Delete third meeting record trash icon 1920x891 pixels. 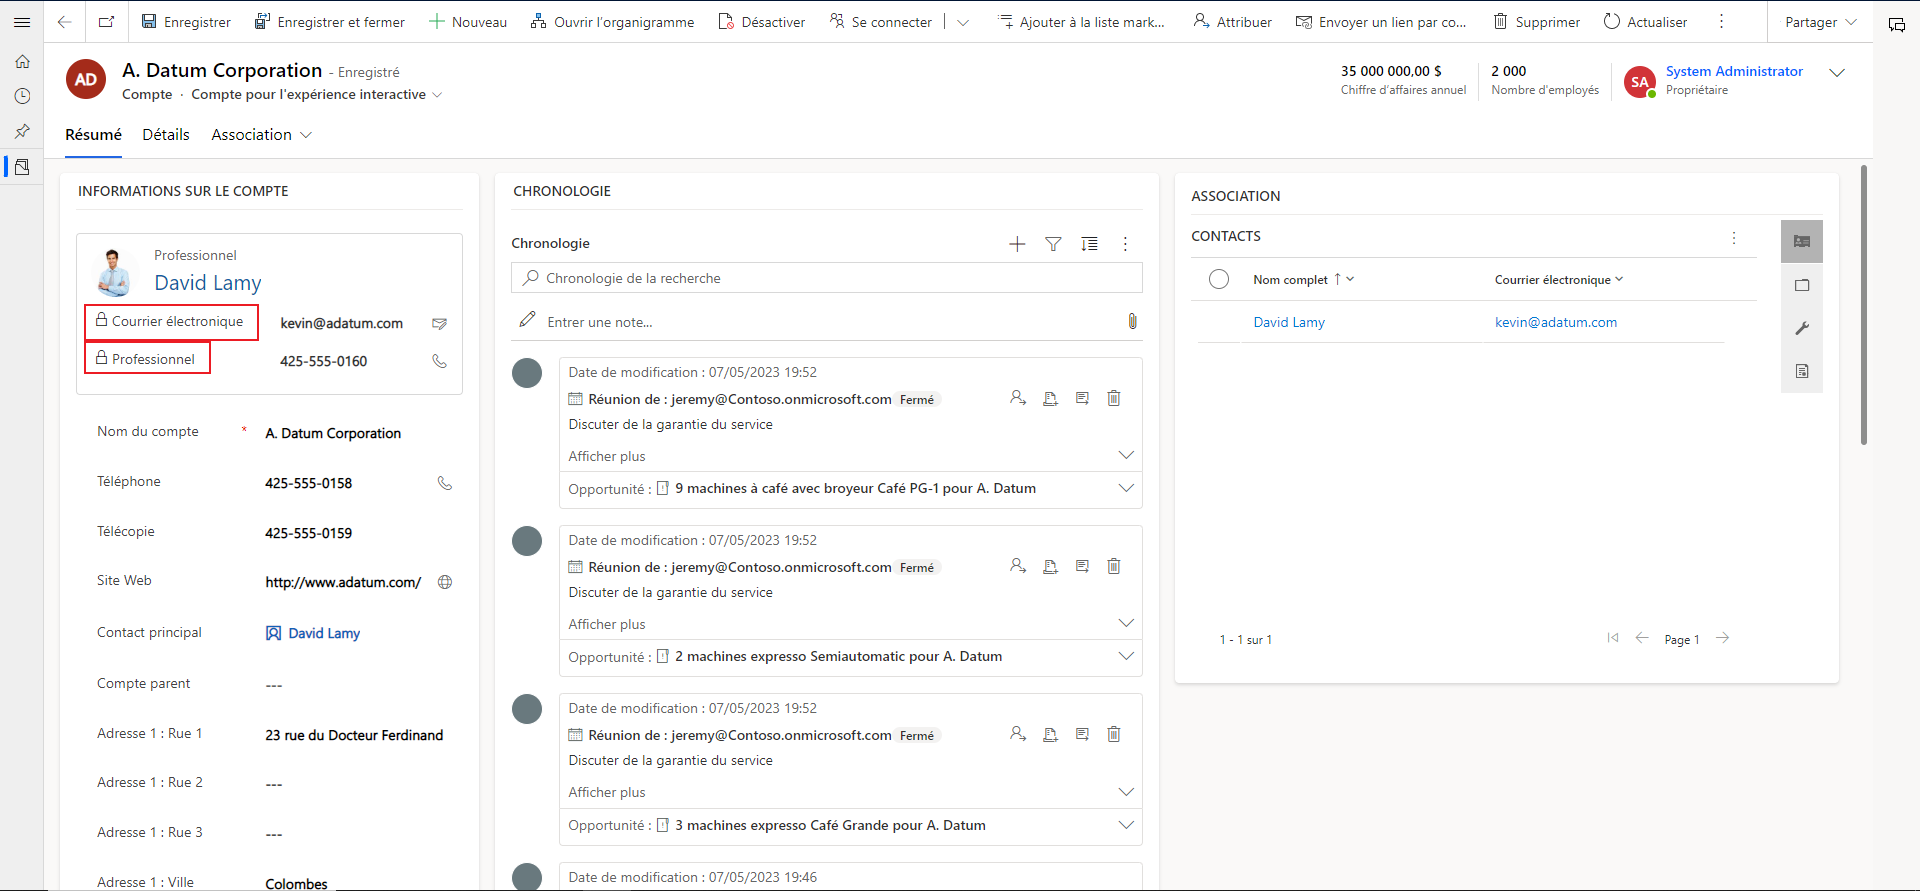pos(1114,734)
